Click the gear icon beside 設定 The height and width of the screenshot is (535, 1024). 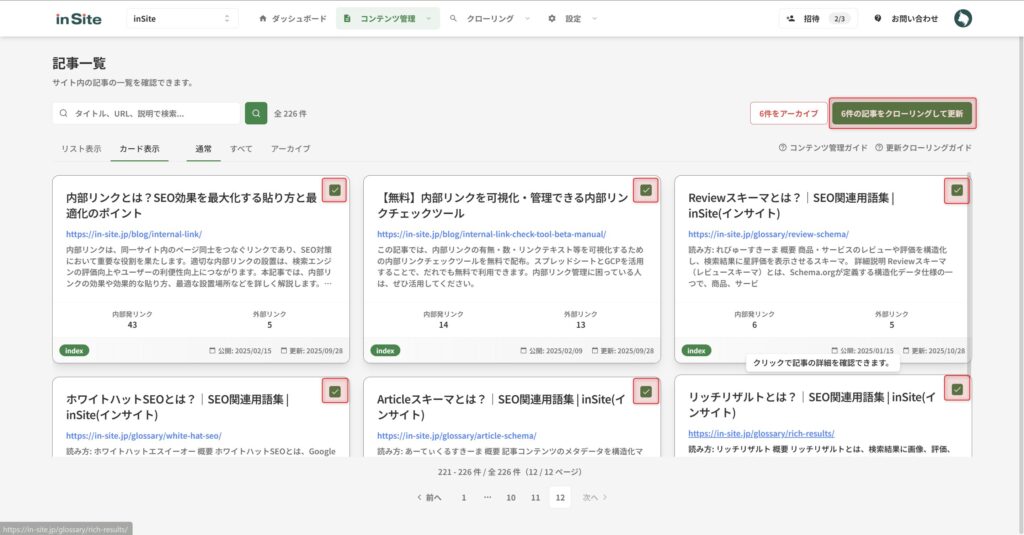click(x=552, y=18)
